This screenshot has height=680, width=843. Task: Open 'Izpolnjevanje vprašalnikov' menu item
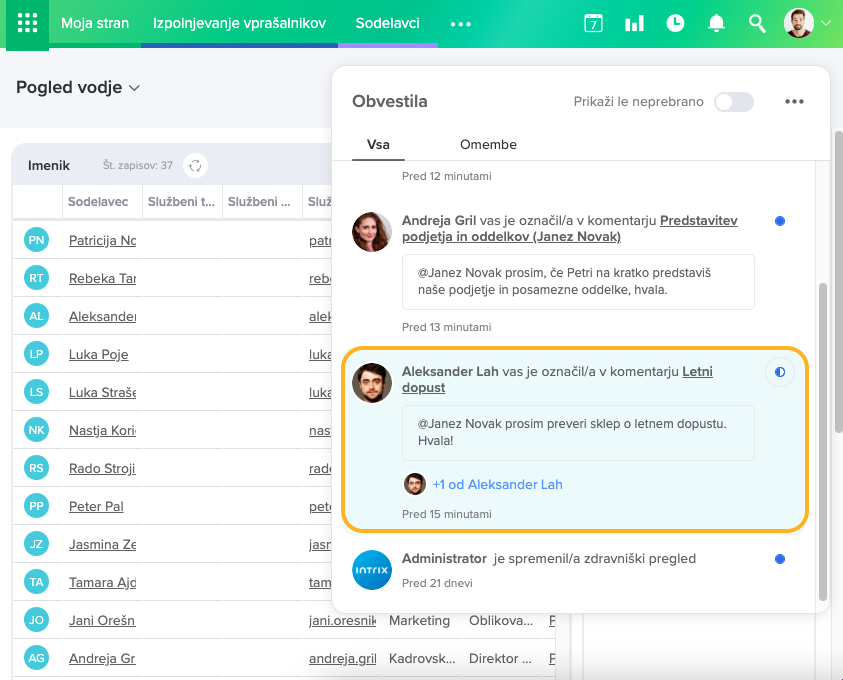pyautogui.click(x=239, y=23)
